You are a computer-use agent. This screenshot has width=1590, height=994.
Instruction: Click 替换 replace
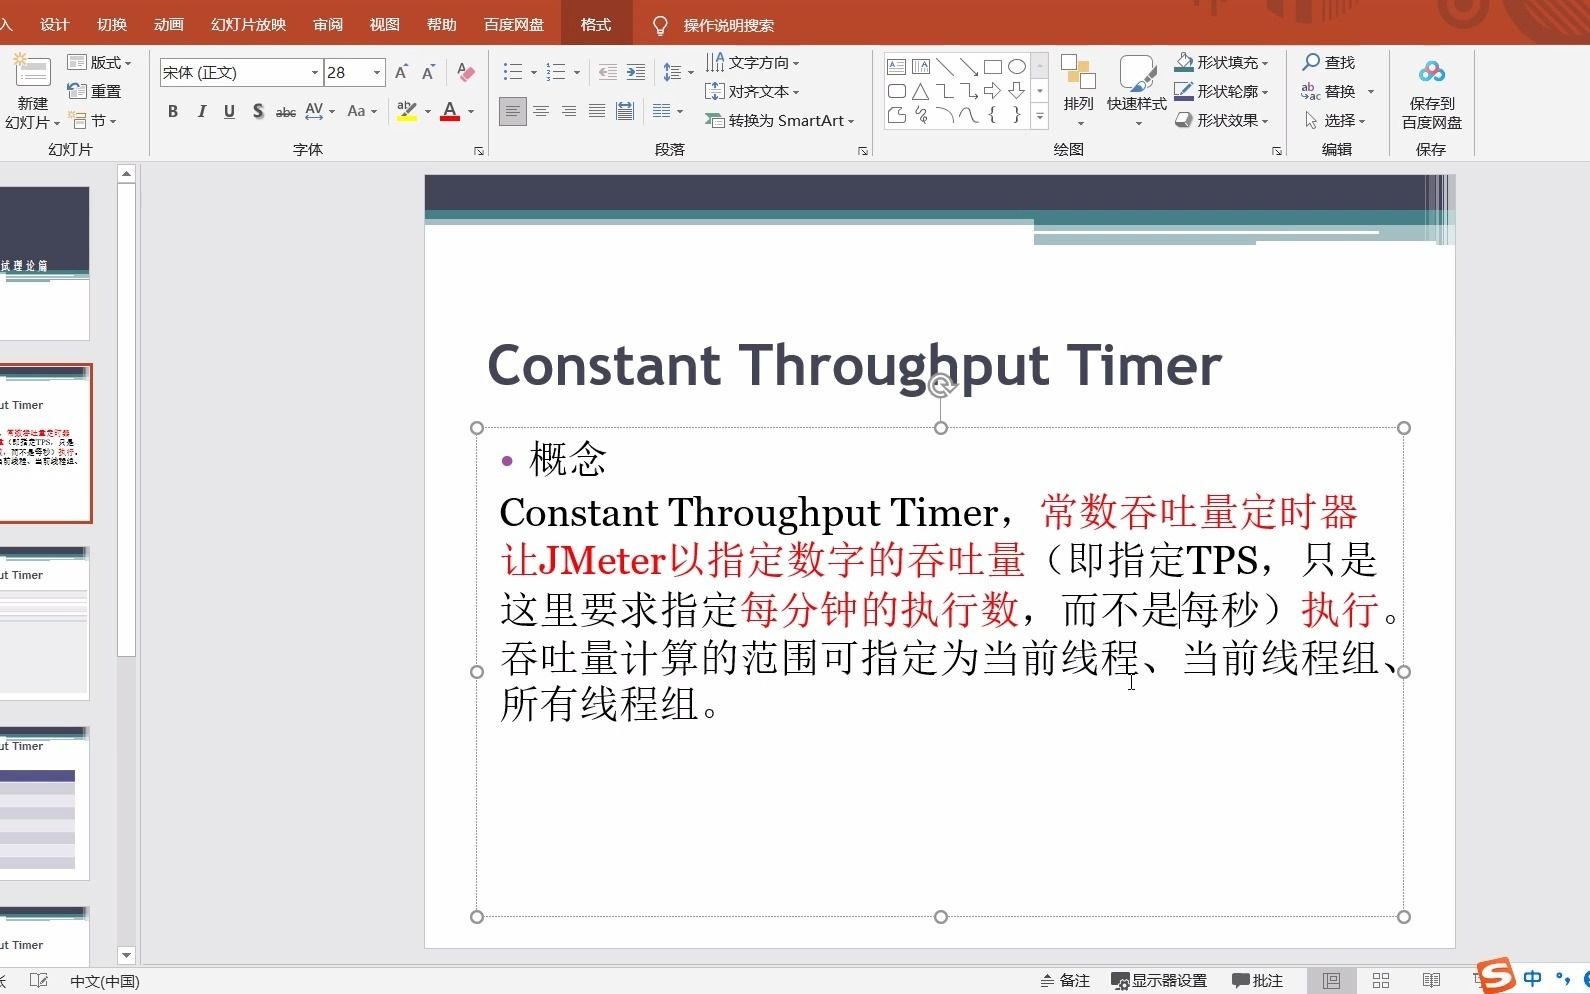tap(1328, 91)
